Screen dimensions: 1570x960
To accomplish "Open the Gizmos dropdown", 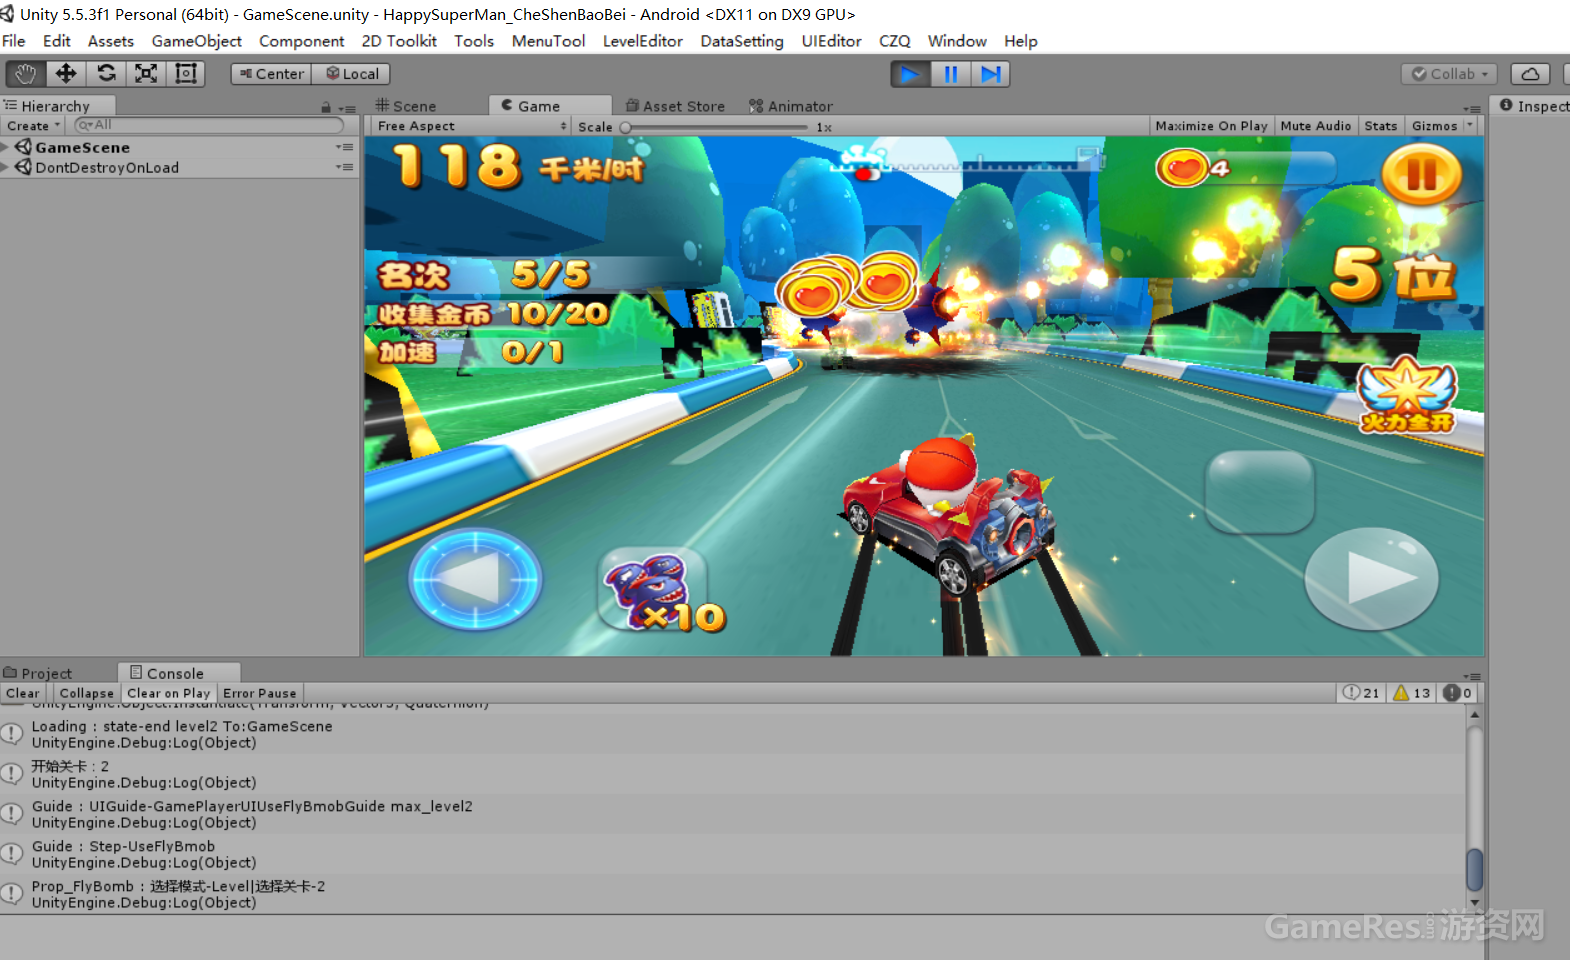I will click(1441, 126).
